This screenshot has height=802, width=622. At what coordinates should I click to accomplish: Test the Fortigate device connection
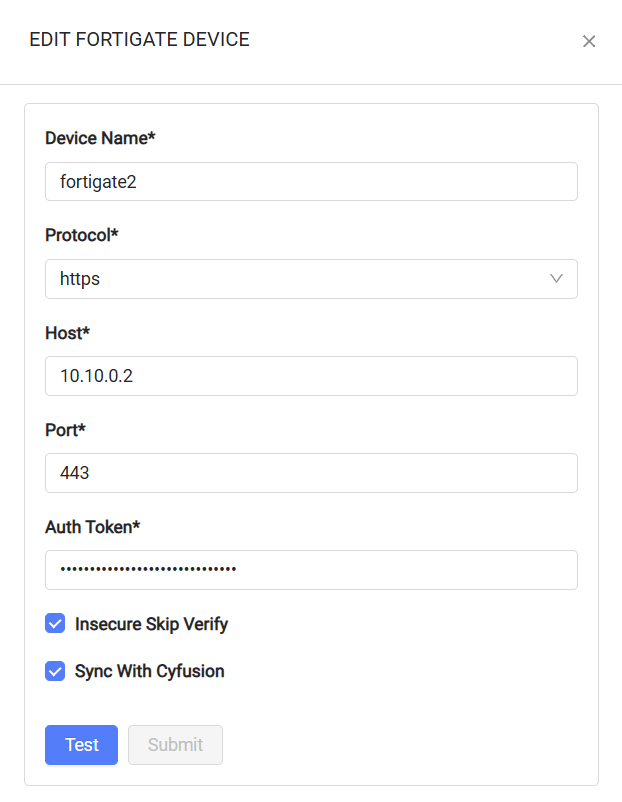(81, 745)
